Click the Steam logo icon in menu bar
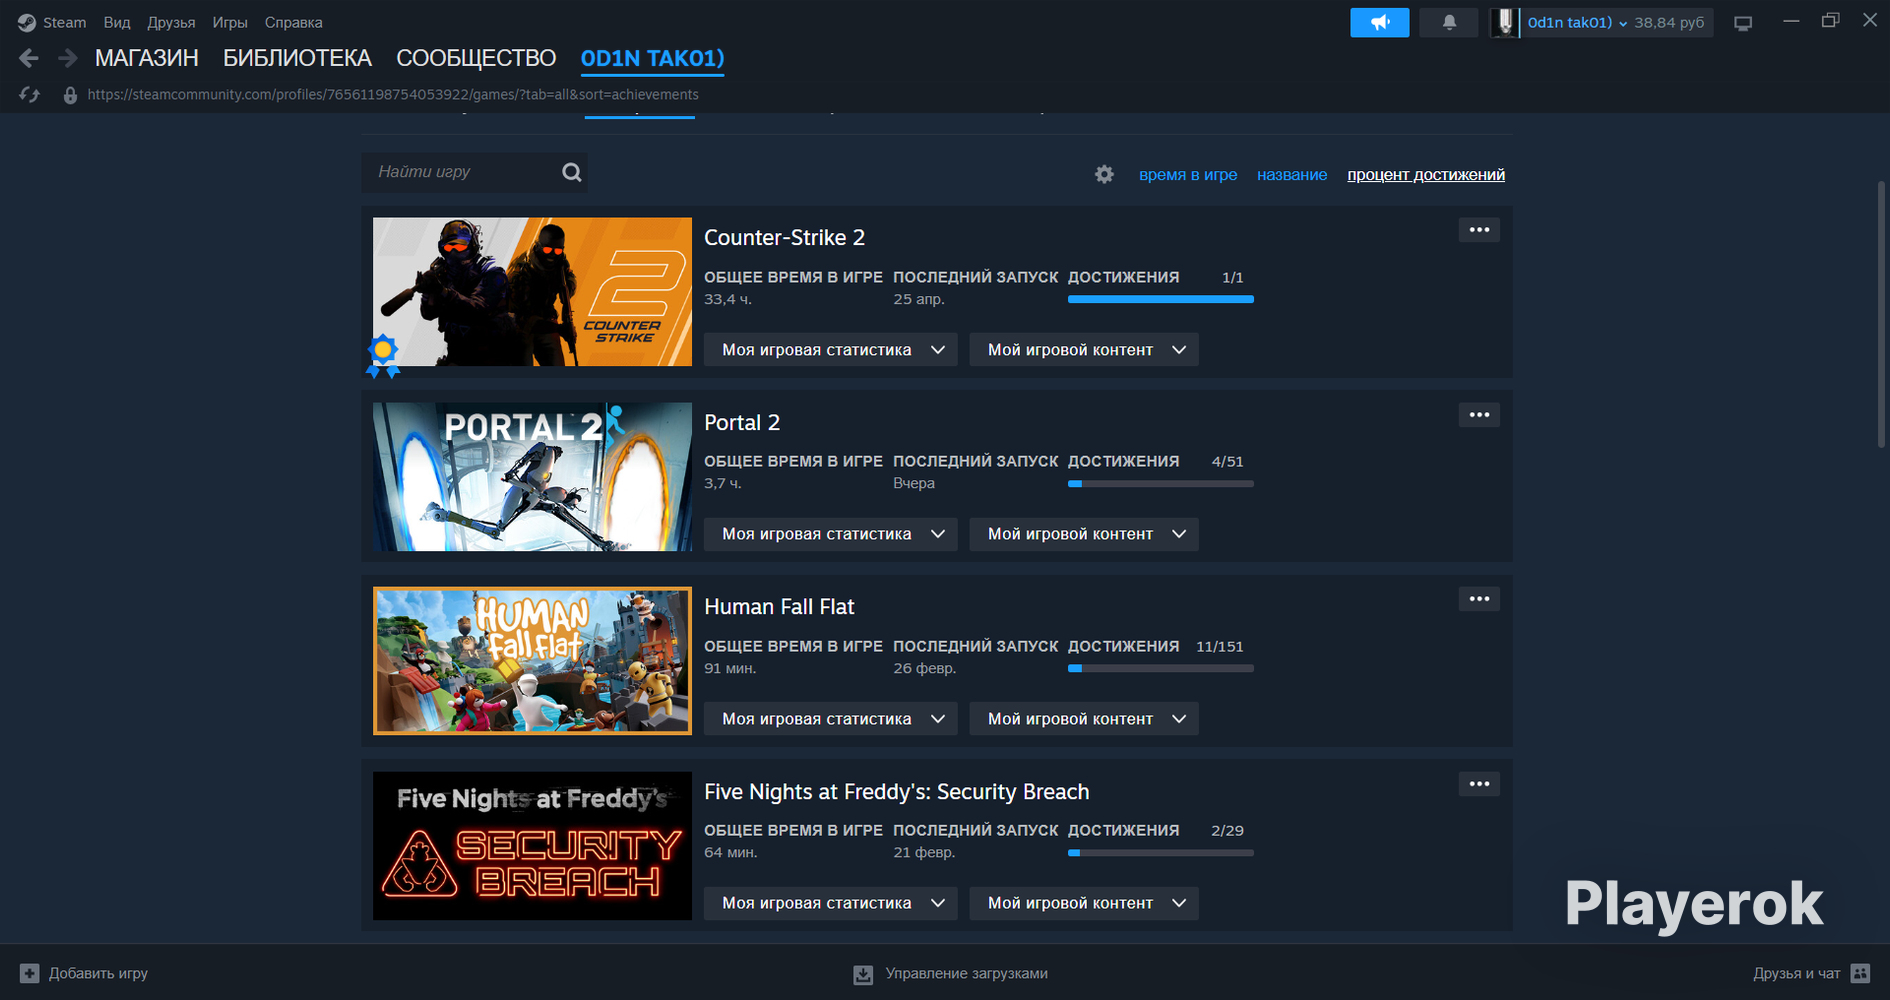1890x1000 pixels. pos(27,22)
